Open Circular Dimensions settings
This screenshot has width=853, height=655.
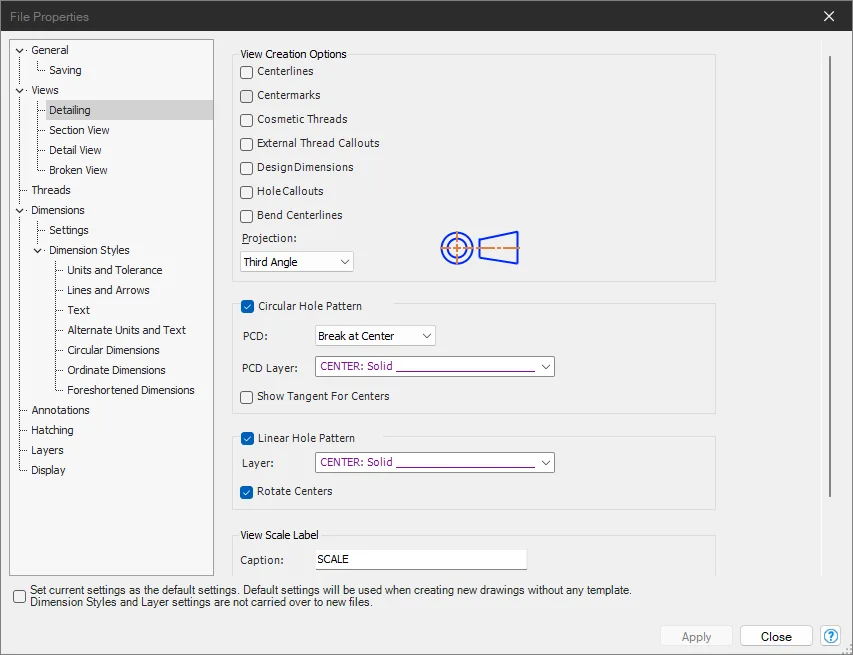(x=113, y=350)
